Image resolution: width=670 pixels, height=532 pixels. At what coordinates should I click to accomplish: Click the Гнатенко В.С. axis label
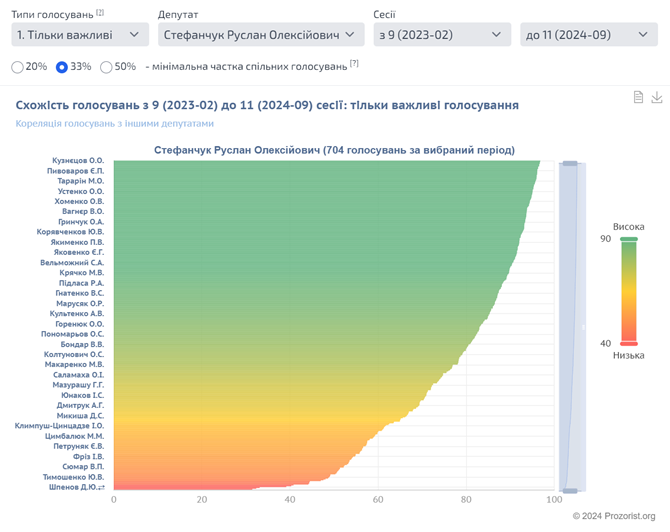coord(80,293)
